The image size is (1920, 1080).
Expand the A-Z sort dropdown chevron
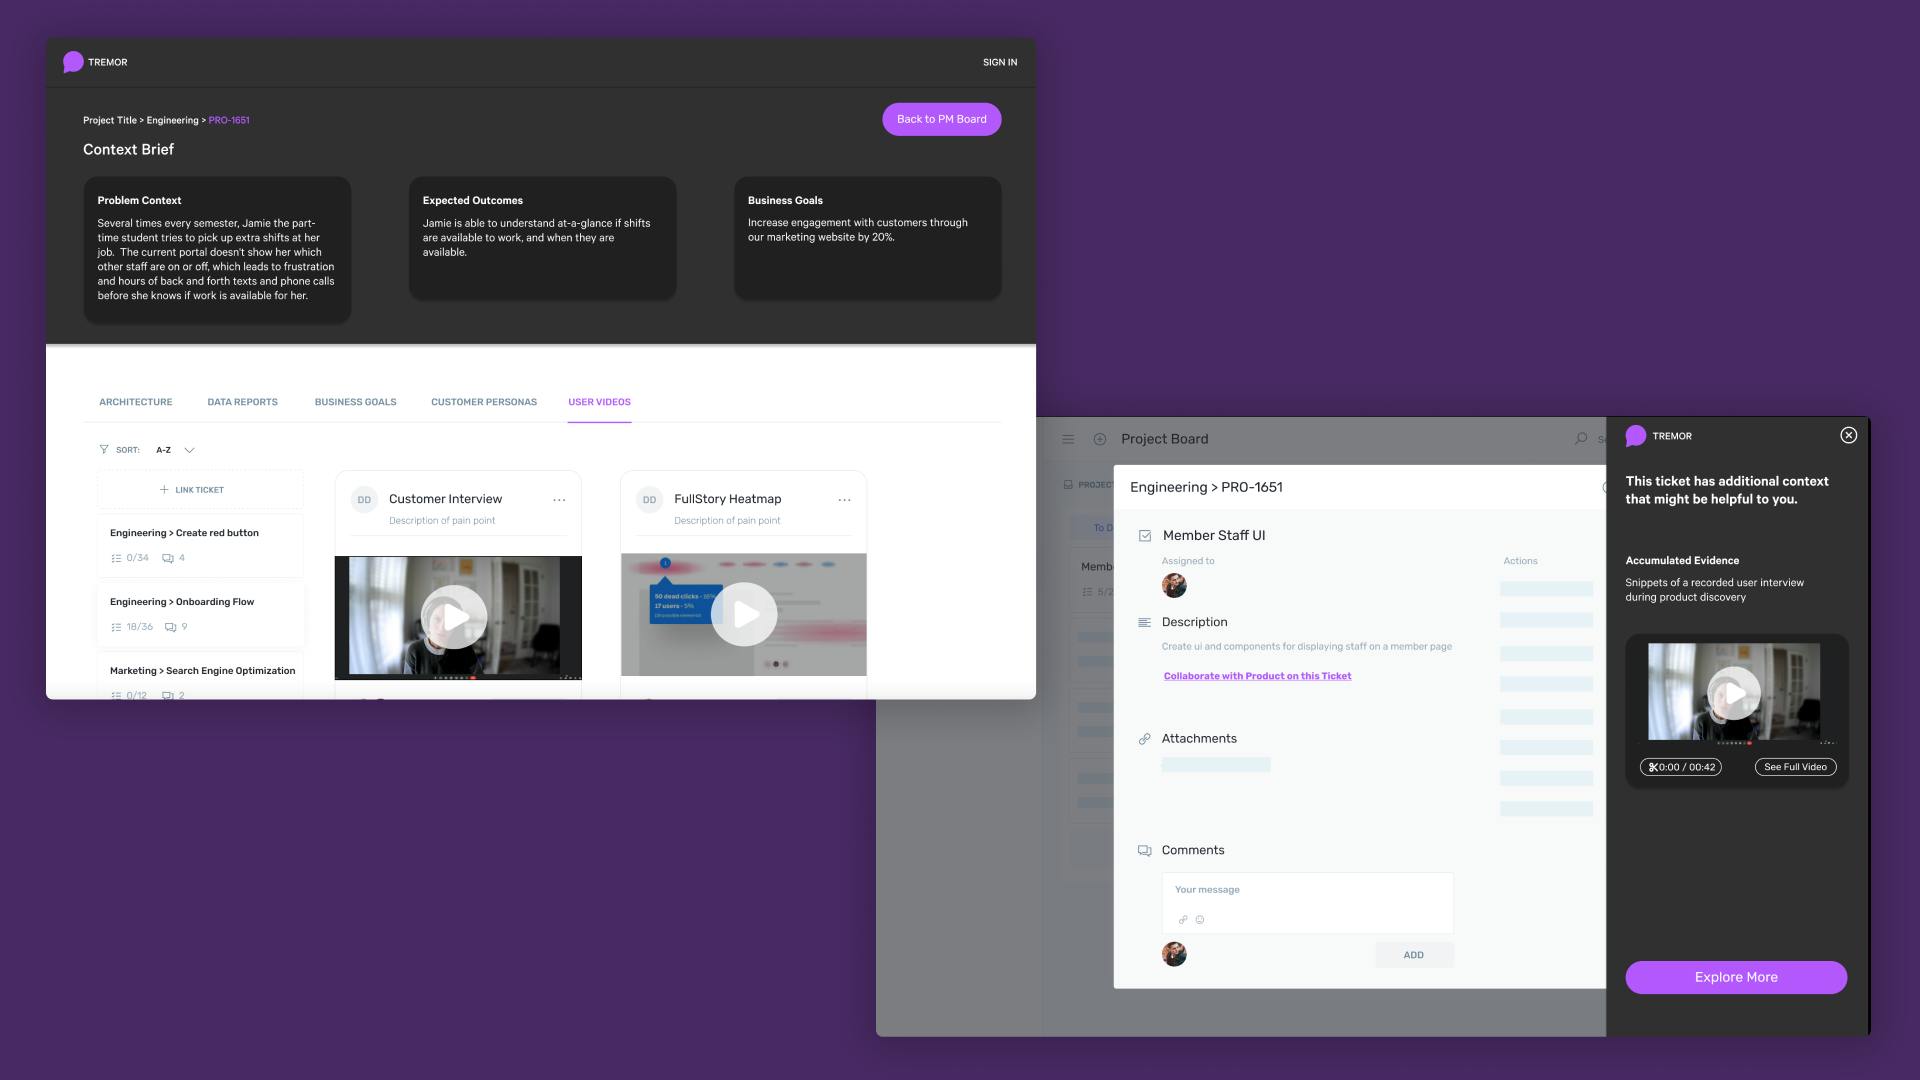click(190, 450)
